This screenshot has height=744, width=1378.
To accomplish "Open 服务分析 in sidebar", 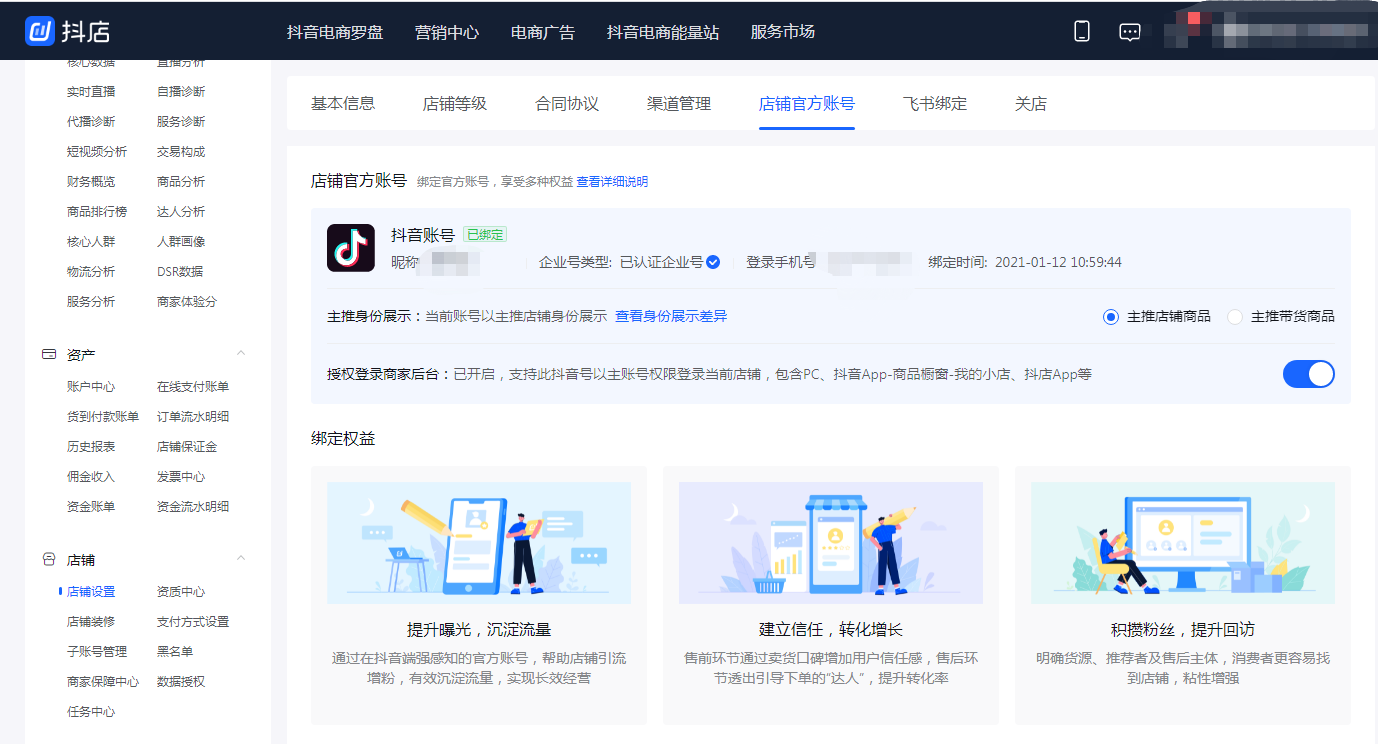I will coord(91,301).
